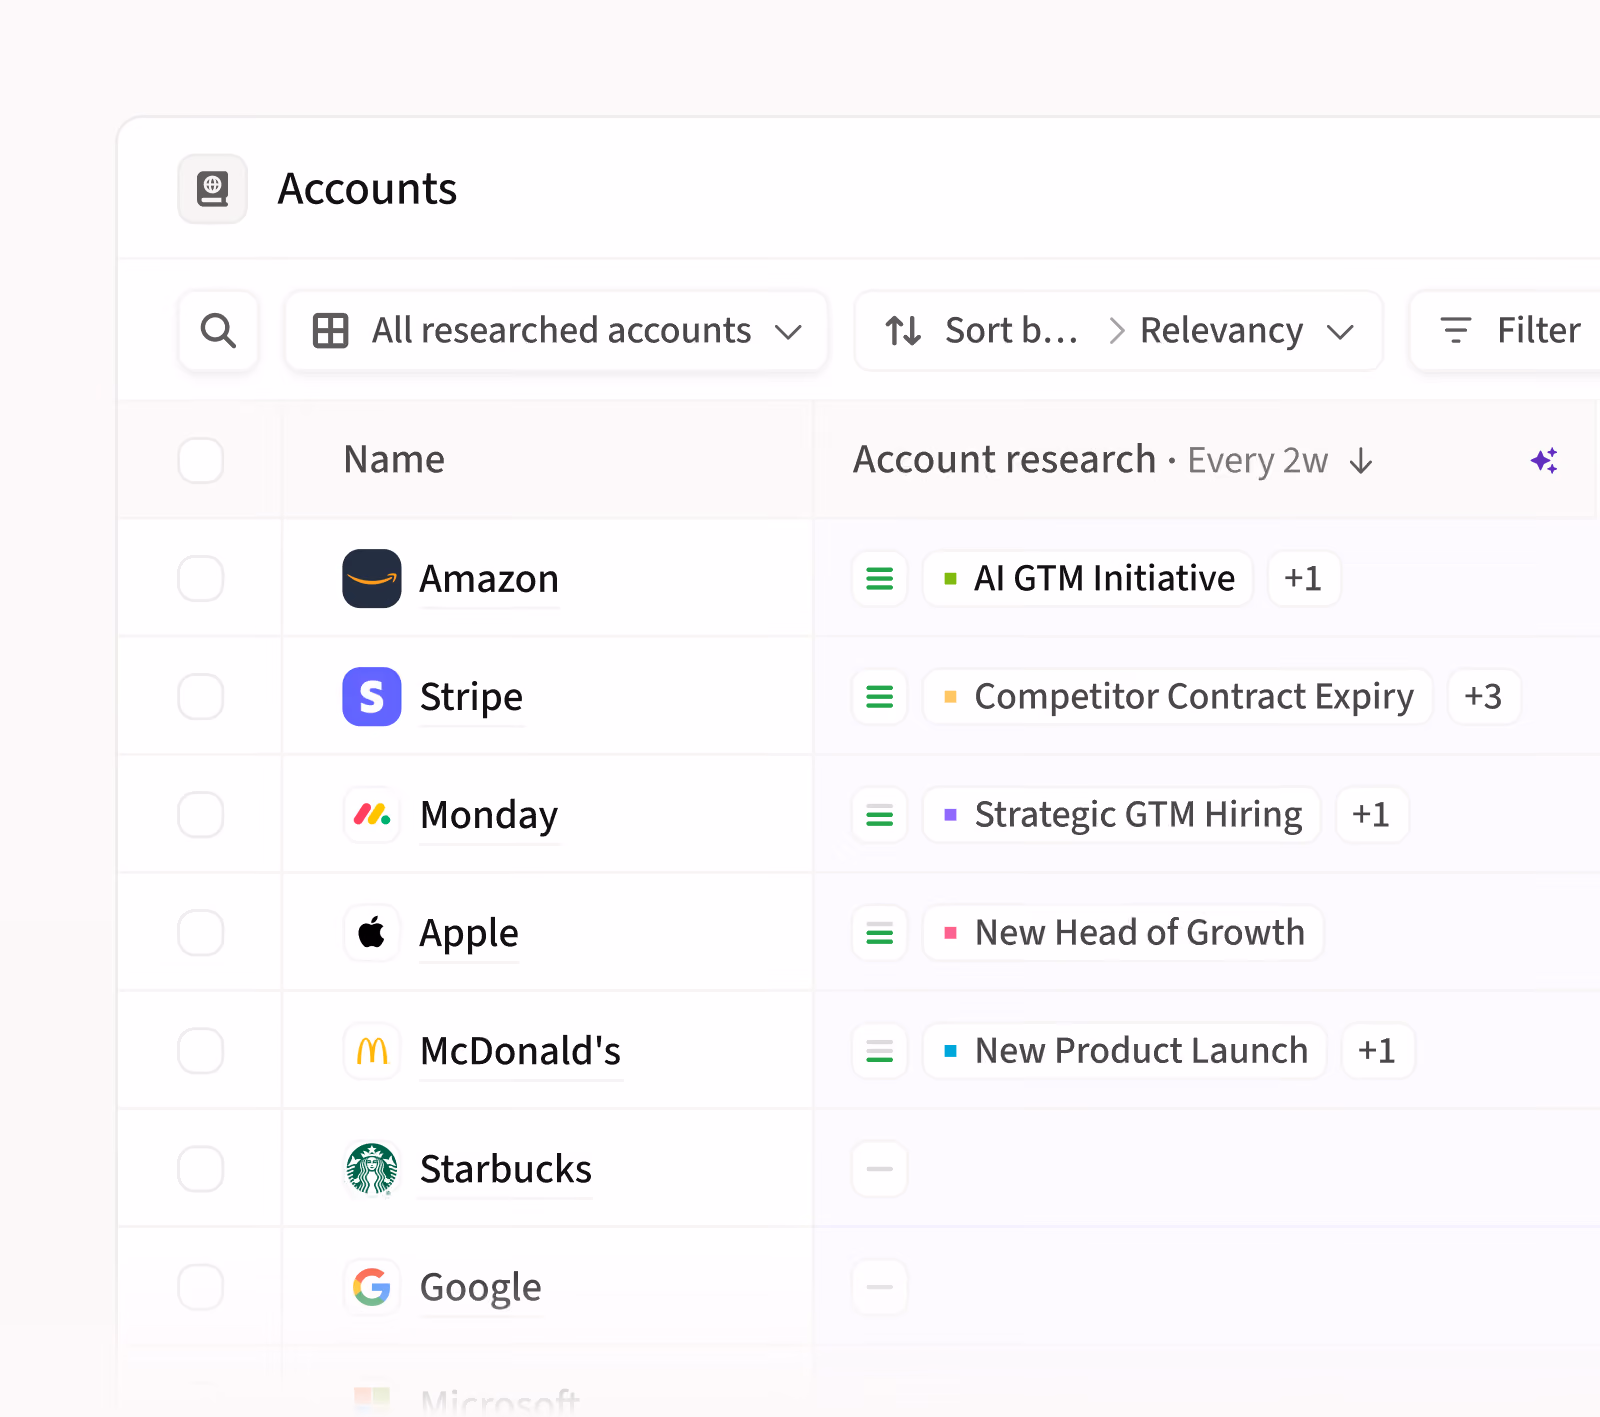
Task: Expand Amazon's +1 more signals
Action: tap(1303, 578)
